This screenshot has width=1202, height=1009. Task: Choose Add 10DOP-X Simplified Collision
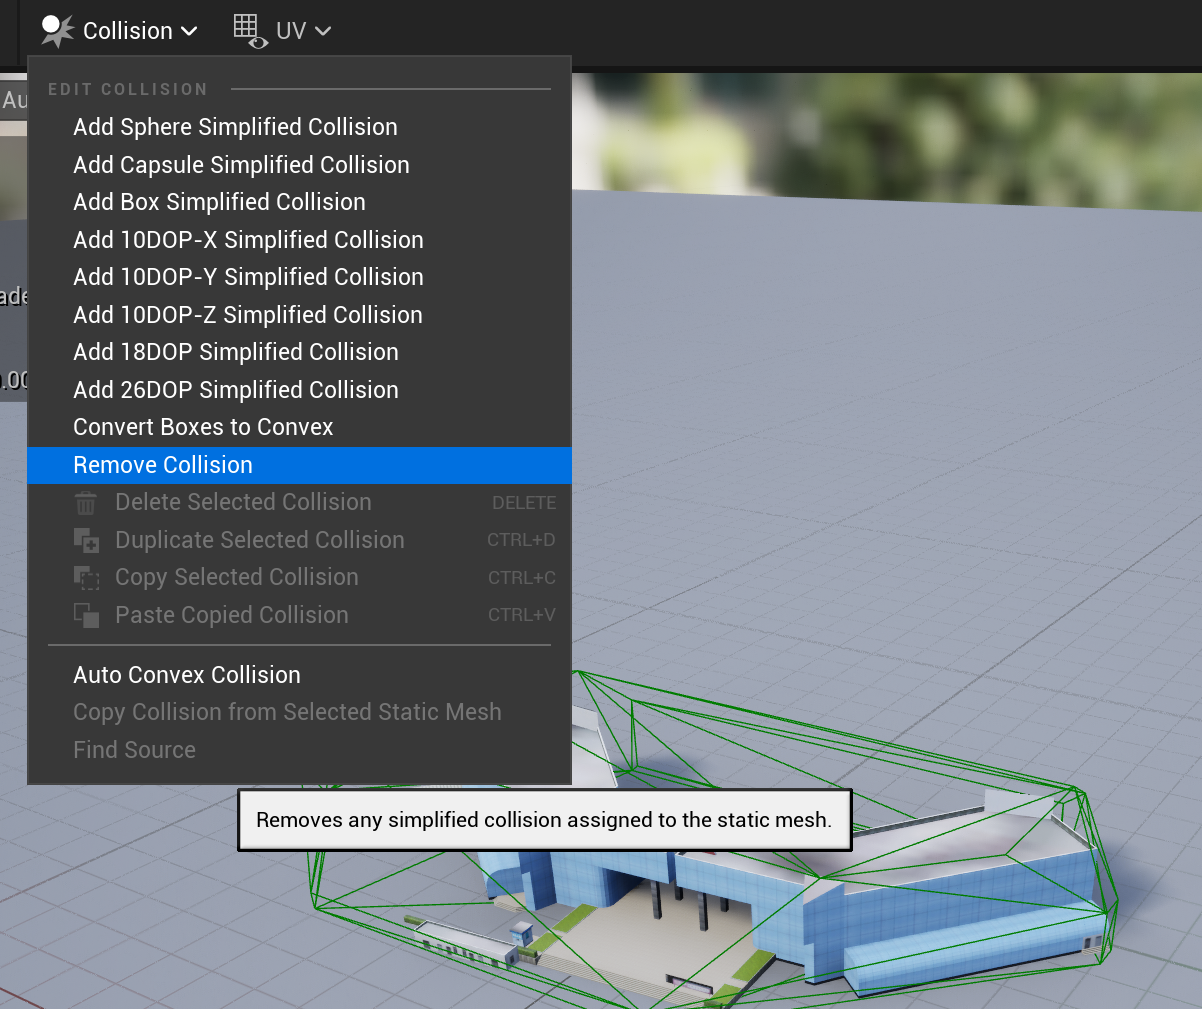click(248, 239)
